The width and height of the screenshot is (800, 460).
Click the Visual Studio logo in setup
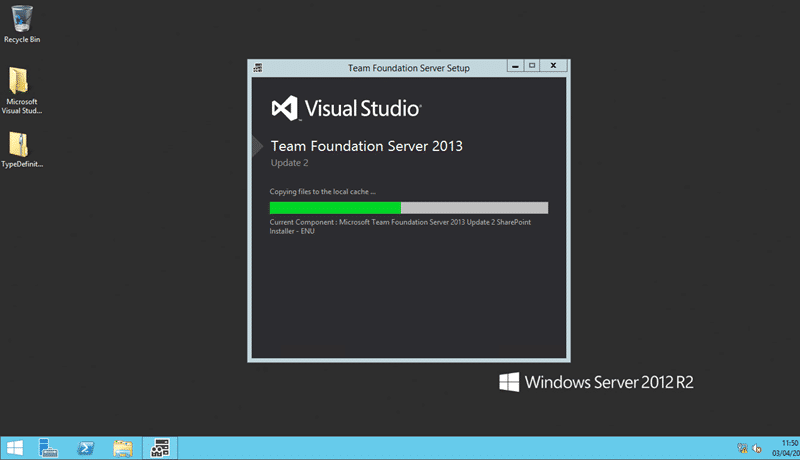(x=346, y=108)
